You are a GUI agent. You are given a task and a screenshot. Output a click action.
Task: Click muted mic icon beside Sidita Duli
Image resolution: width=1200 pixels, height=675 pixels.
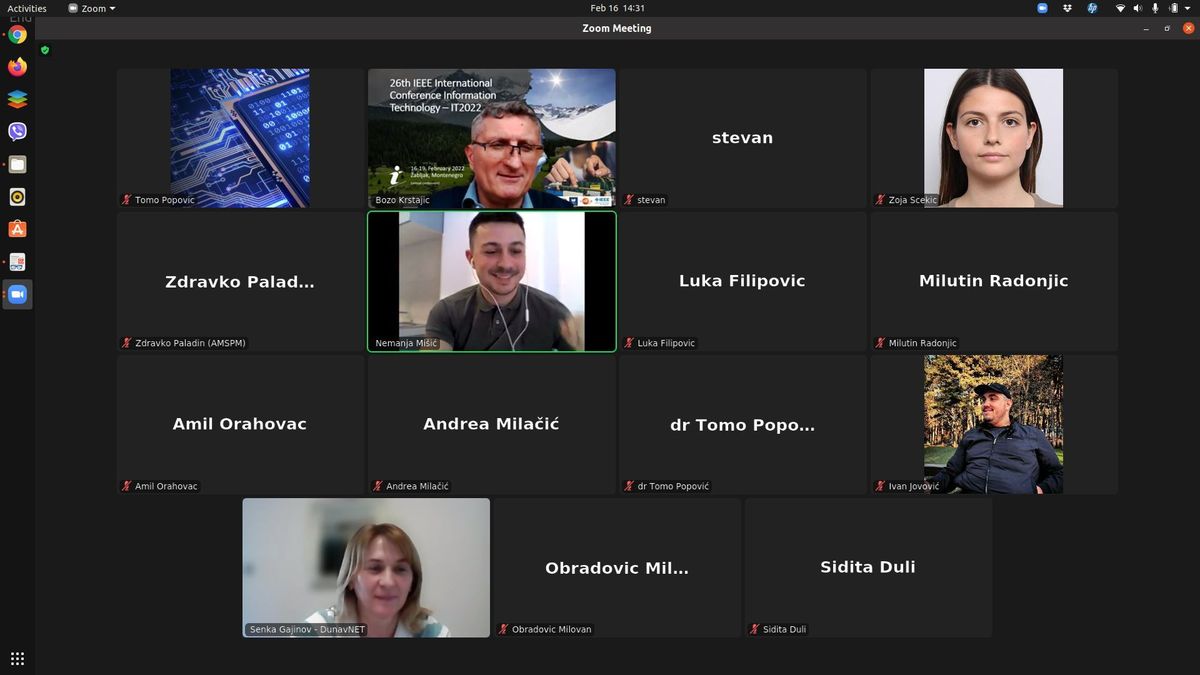coord(755,629)
